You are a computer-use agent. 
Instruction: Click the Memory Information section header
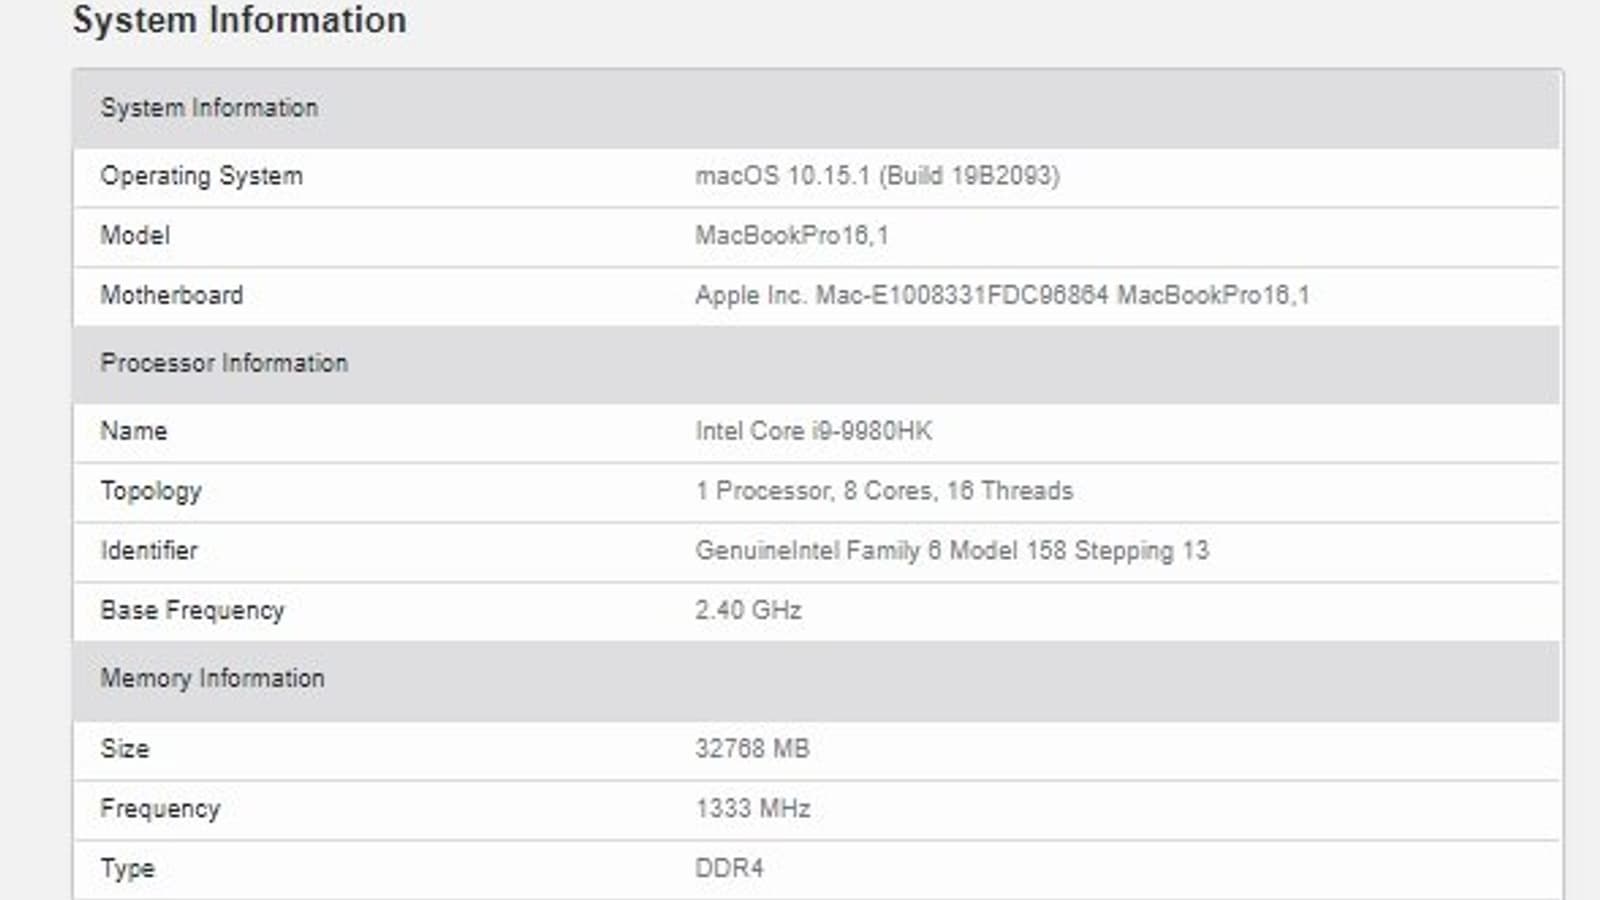tap(212, 678)
